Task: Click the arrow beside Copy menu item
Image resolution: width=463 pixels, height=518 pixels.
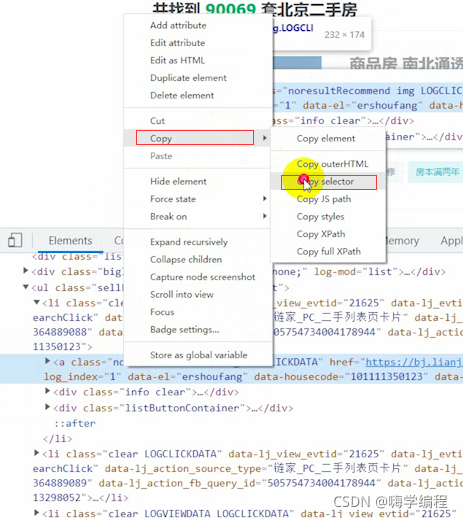Action: [265, 138]
